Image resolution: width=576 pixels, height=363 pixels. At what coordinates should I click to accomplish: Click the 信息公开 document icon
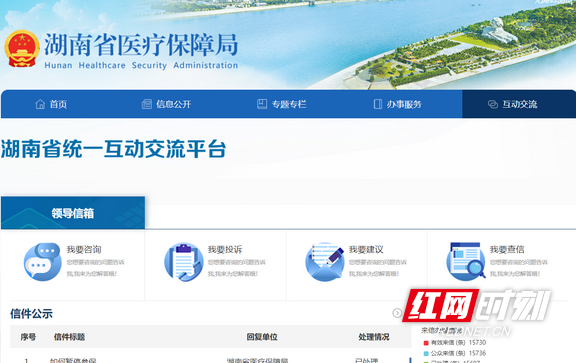tap(147, 104)
